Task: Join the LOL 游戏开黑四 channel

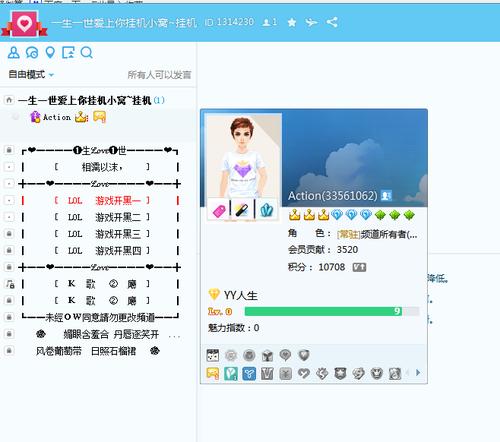Action: pyautogui.click(x=100, y=250)
